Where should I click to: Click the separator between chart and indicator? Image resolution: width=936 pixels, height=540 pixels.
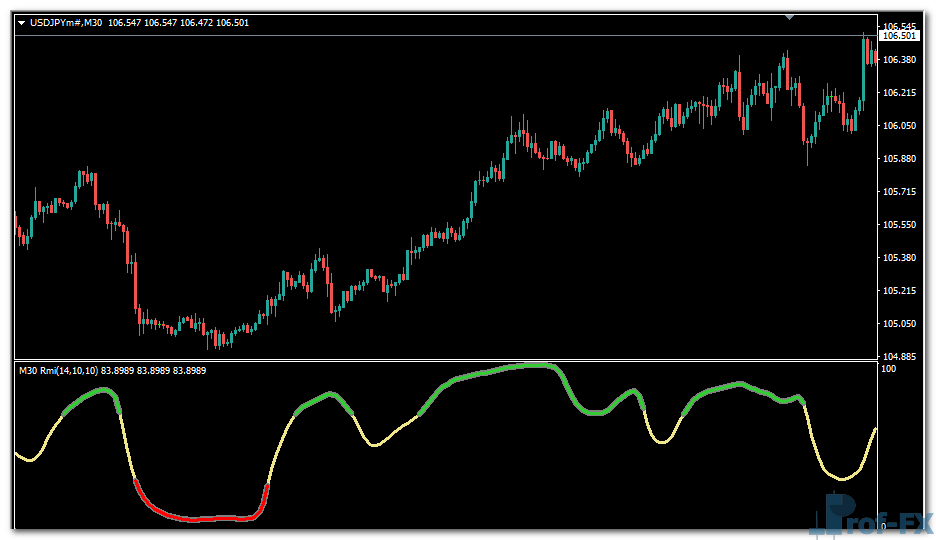click(x=440, y=360)
